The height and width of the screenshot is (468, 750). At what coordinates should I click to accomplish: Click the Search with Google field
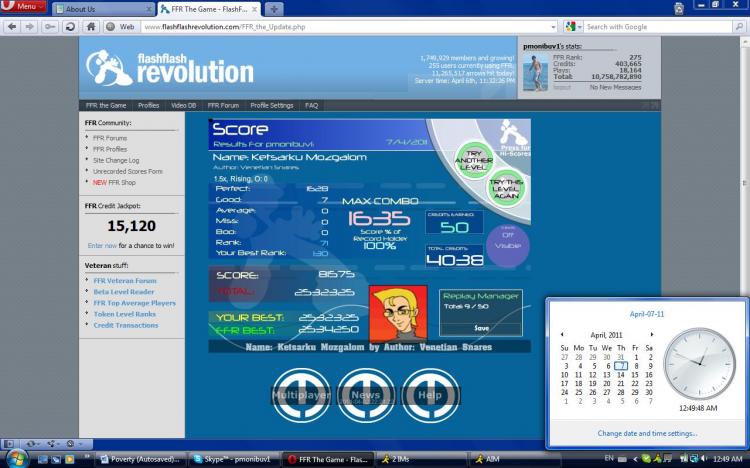(658, 27)
